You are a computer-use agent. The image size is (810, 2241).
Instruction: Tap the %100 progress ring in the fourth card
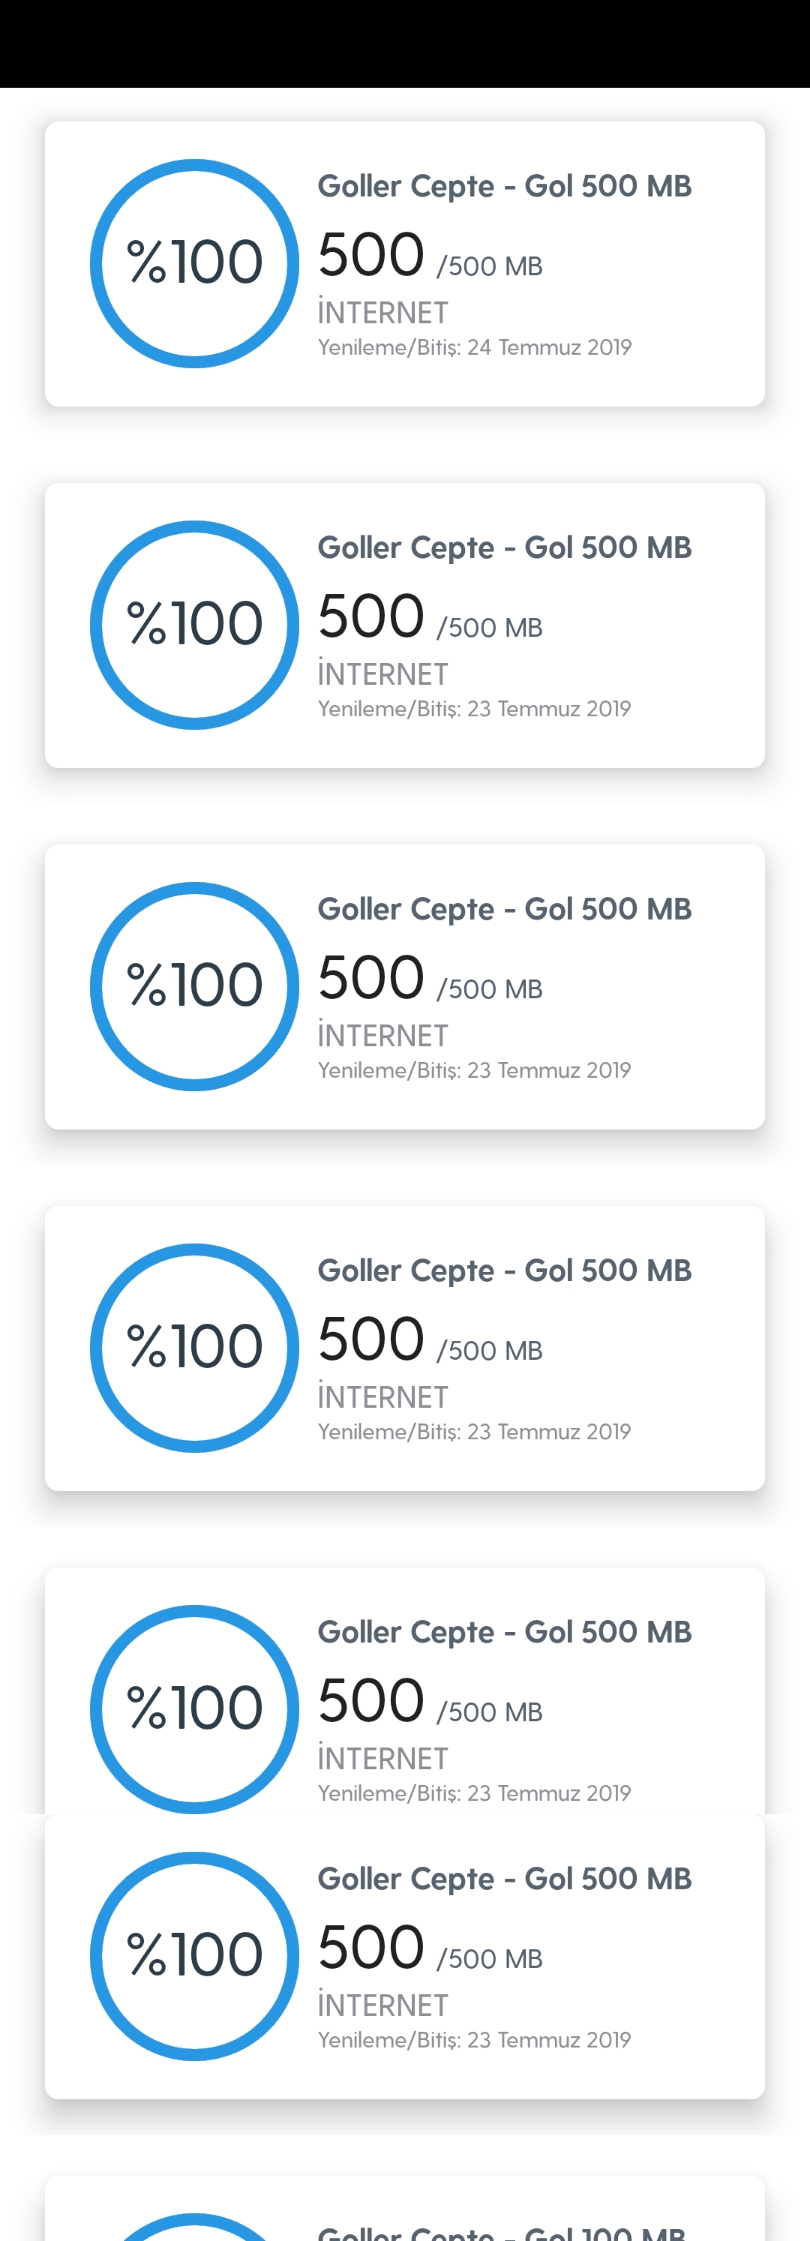pyautogui.click(x=195, y=1348)
